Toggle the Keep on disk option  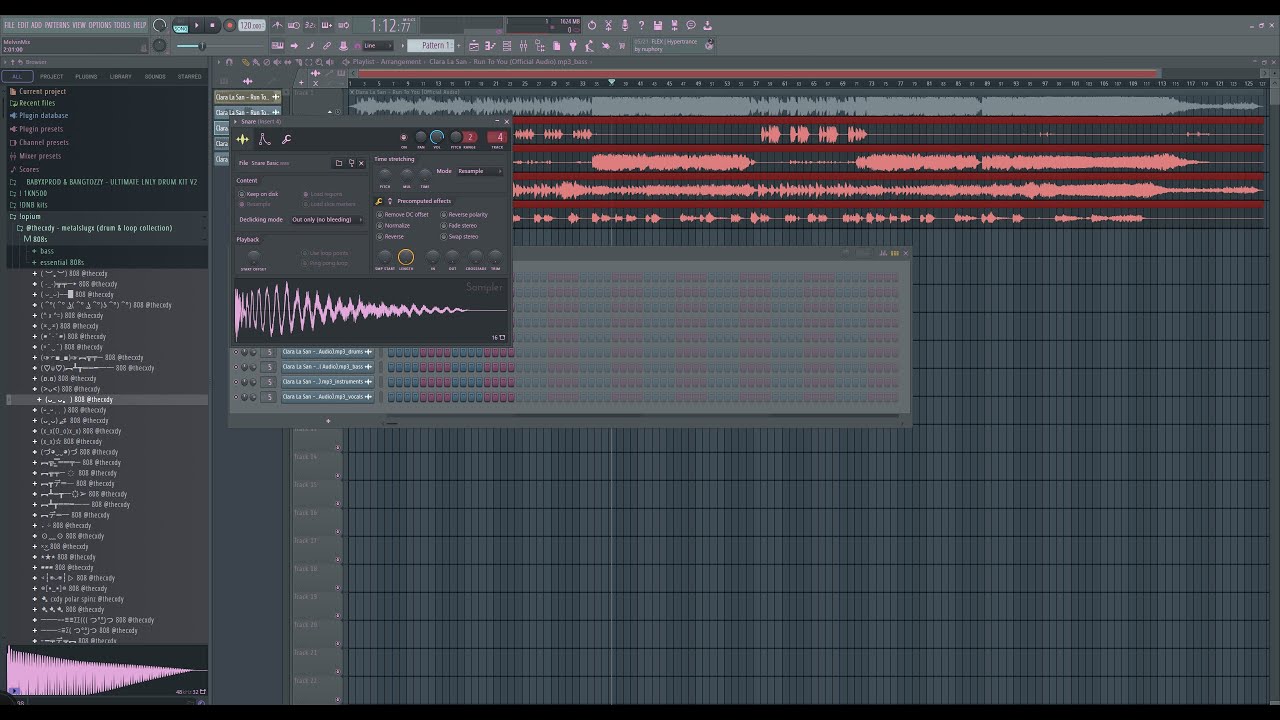[x=258, y=194]
